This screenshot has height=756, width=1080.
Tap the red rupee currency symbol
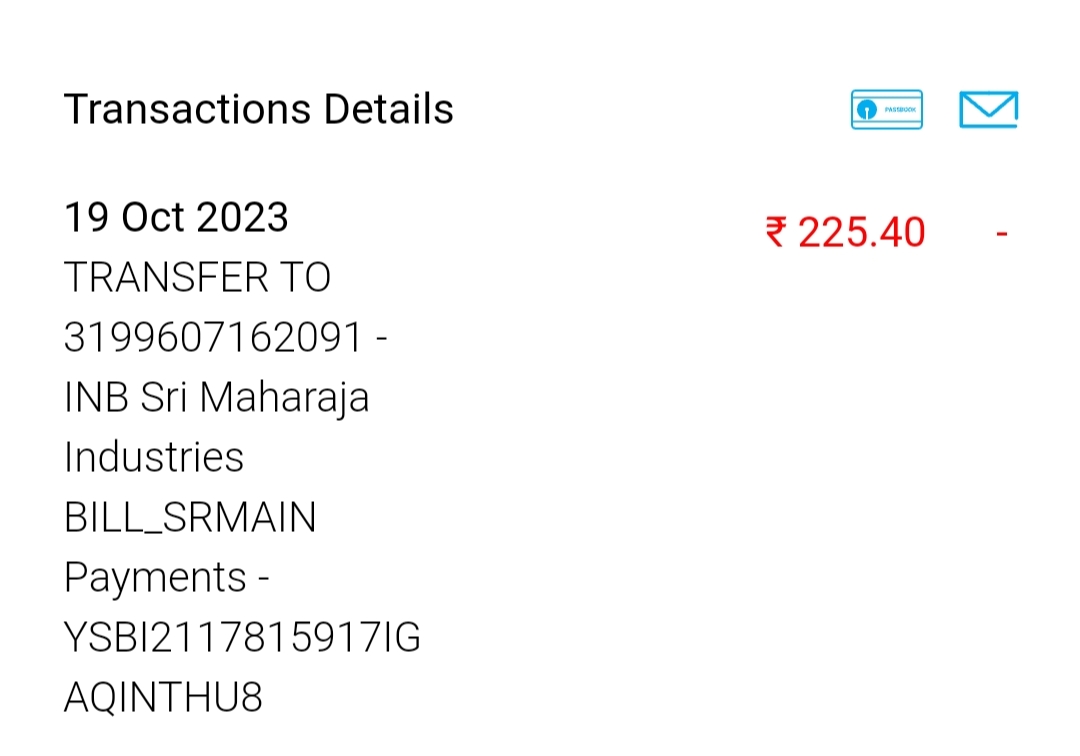click(777, 231)
